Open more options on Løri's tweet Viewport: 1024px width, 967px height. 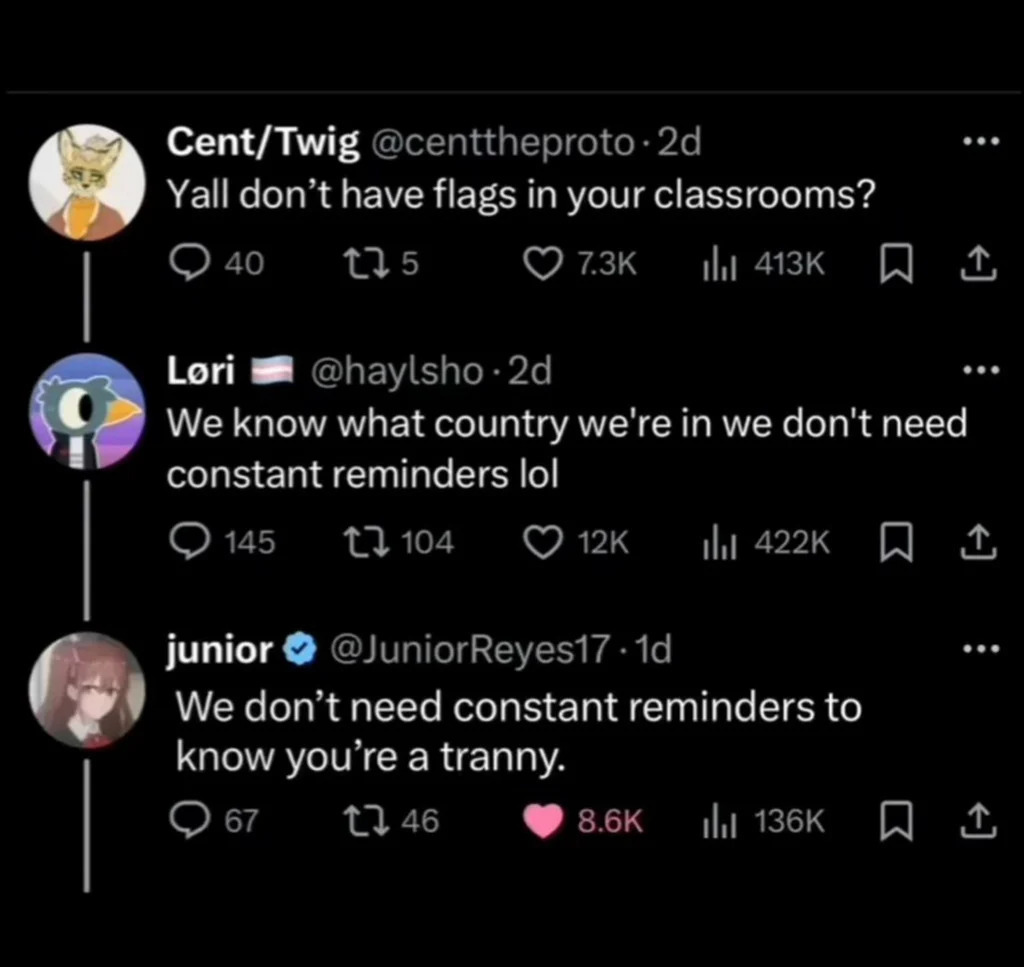(980, 371)
